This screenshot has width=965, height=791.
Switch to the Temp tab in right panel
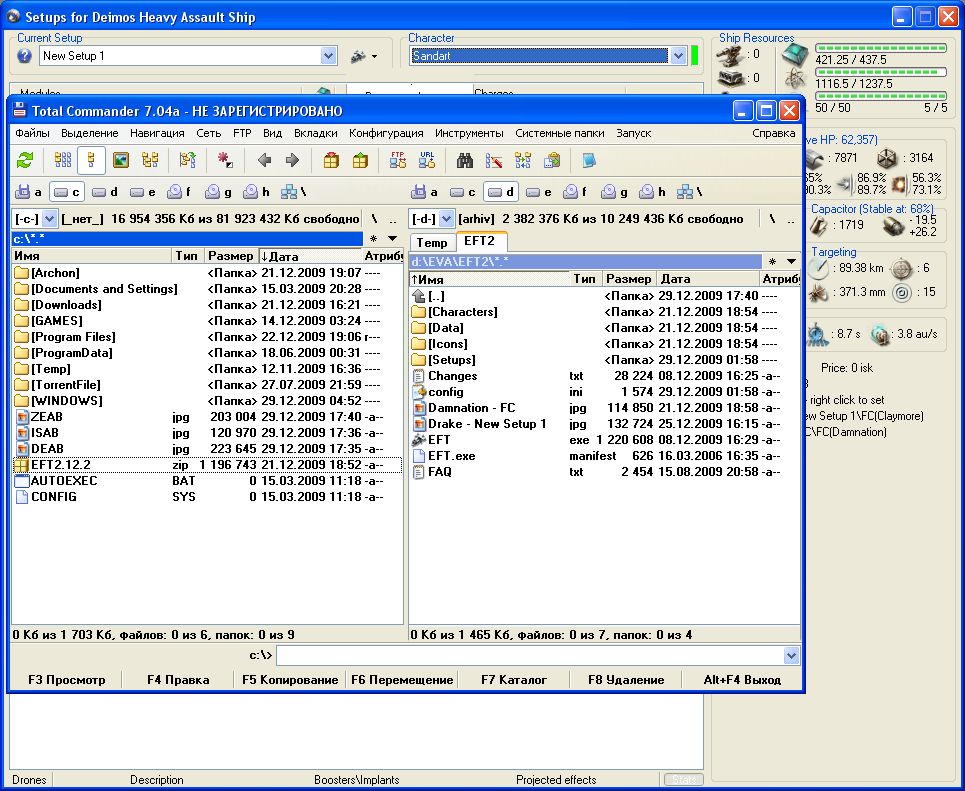click(432, 242)
